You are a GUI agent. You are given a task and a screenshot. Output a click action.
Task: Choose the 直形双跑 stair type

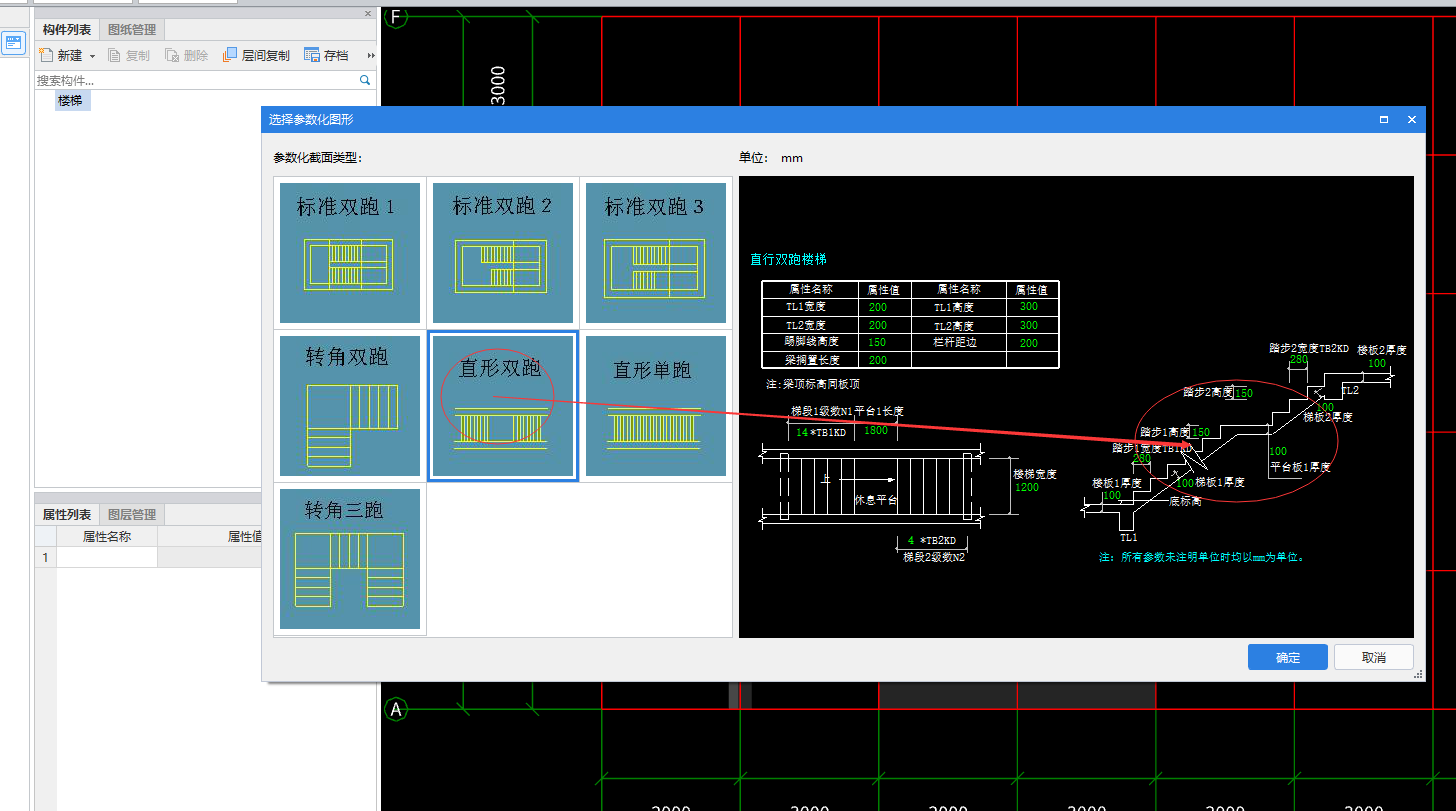[x=503, y=406]
